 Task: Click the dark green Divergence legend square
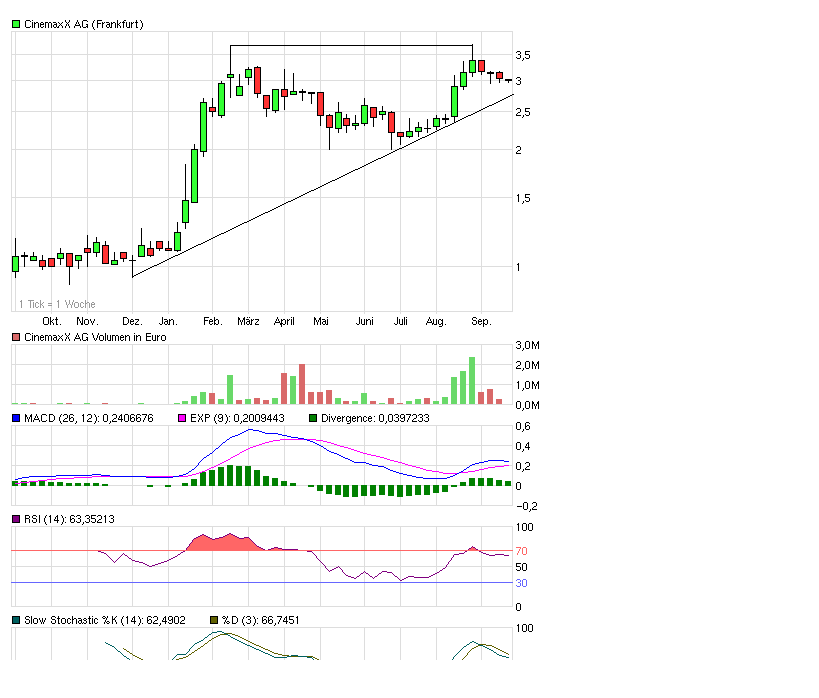pyautogui.click(x=313, y=418)
